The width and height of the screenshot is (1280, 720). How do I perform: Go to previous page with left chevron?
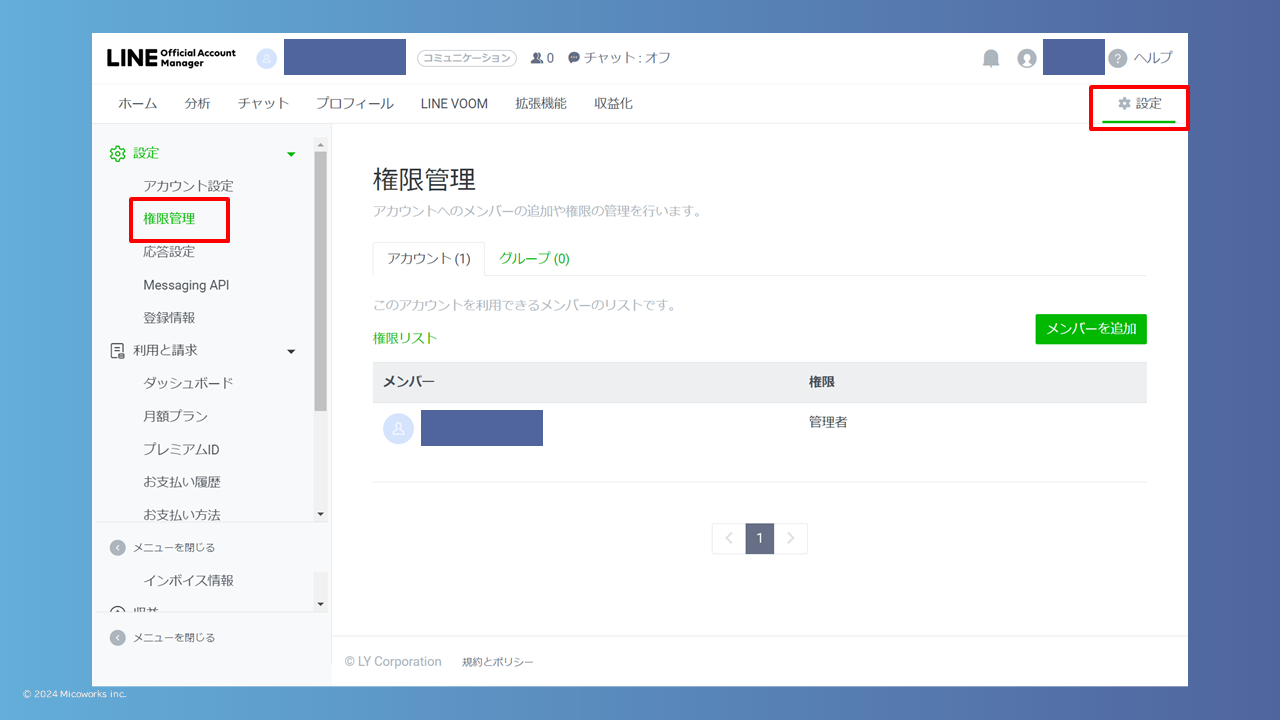[x=728, y=538]
